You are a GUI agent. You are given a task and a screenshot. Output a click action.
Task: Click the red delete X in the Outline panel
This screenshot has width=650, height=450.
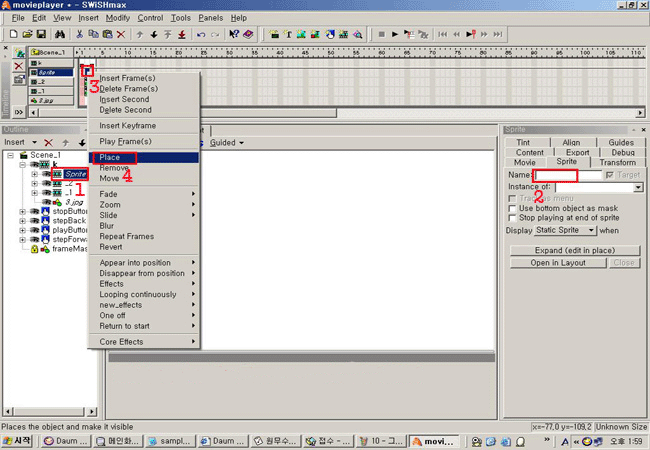[x=49, y=143]
